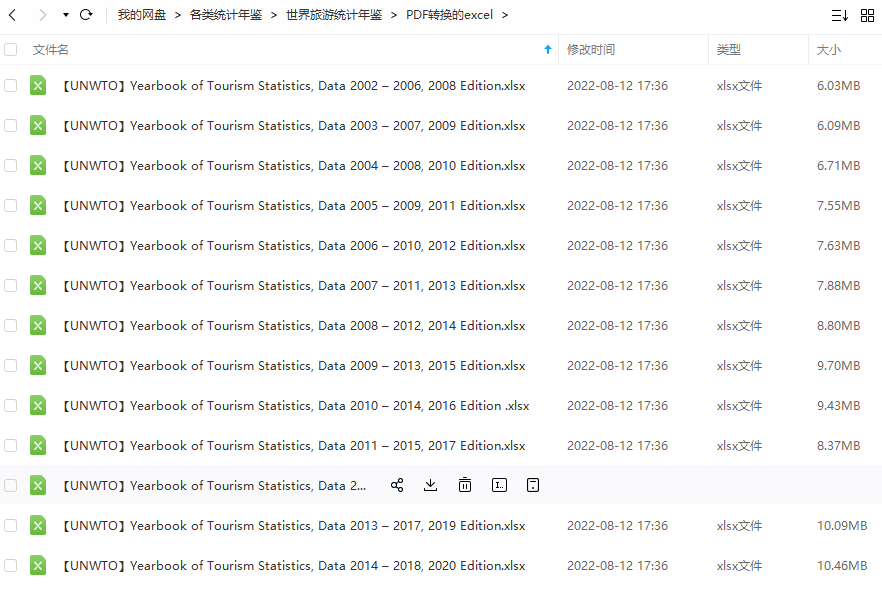
Task: Switch to grid view
Action: click(867, 16)
